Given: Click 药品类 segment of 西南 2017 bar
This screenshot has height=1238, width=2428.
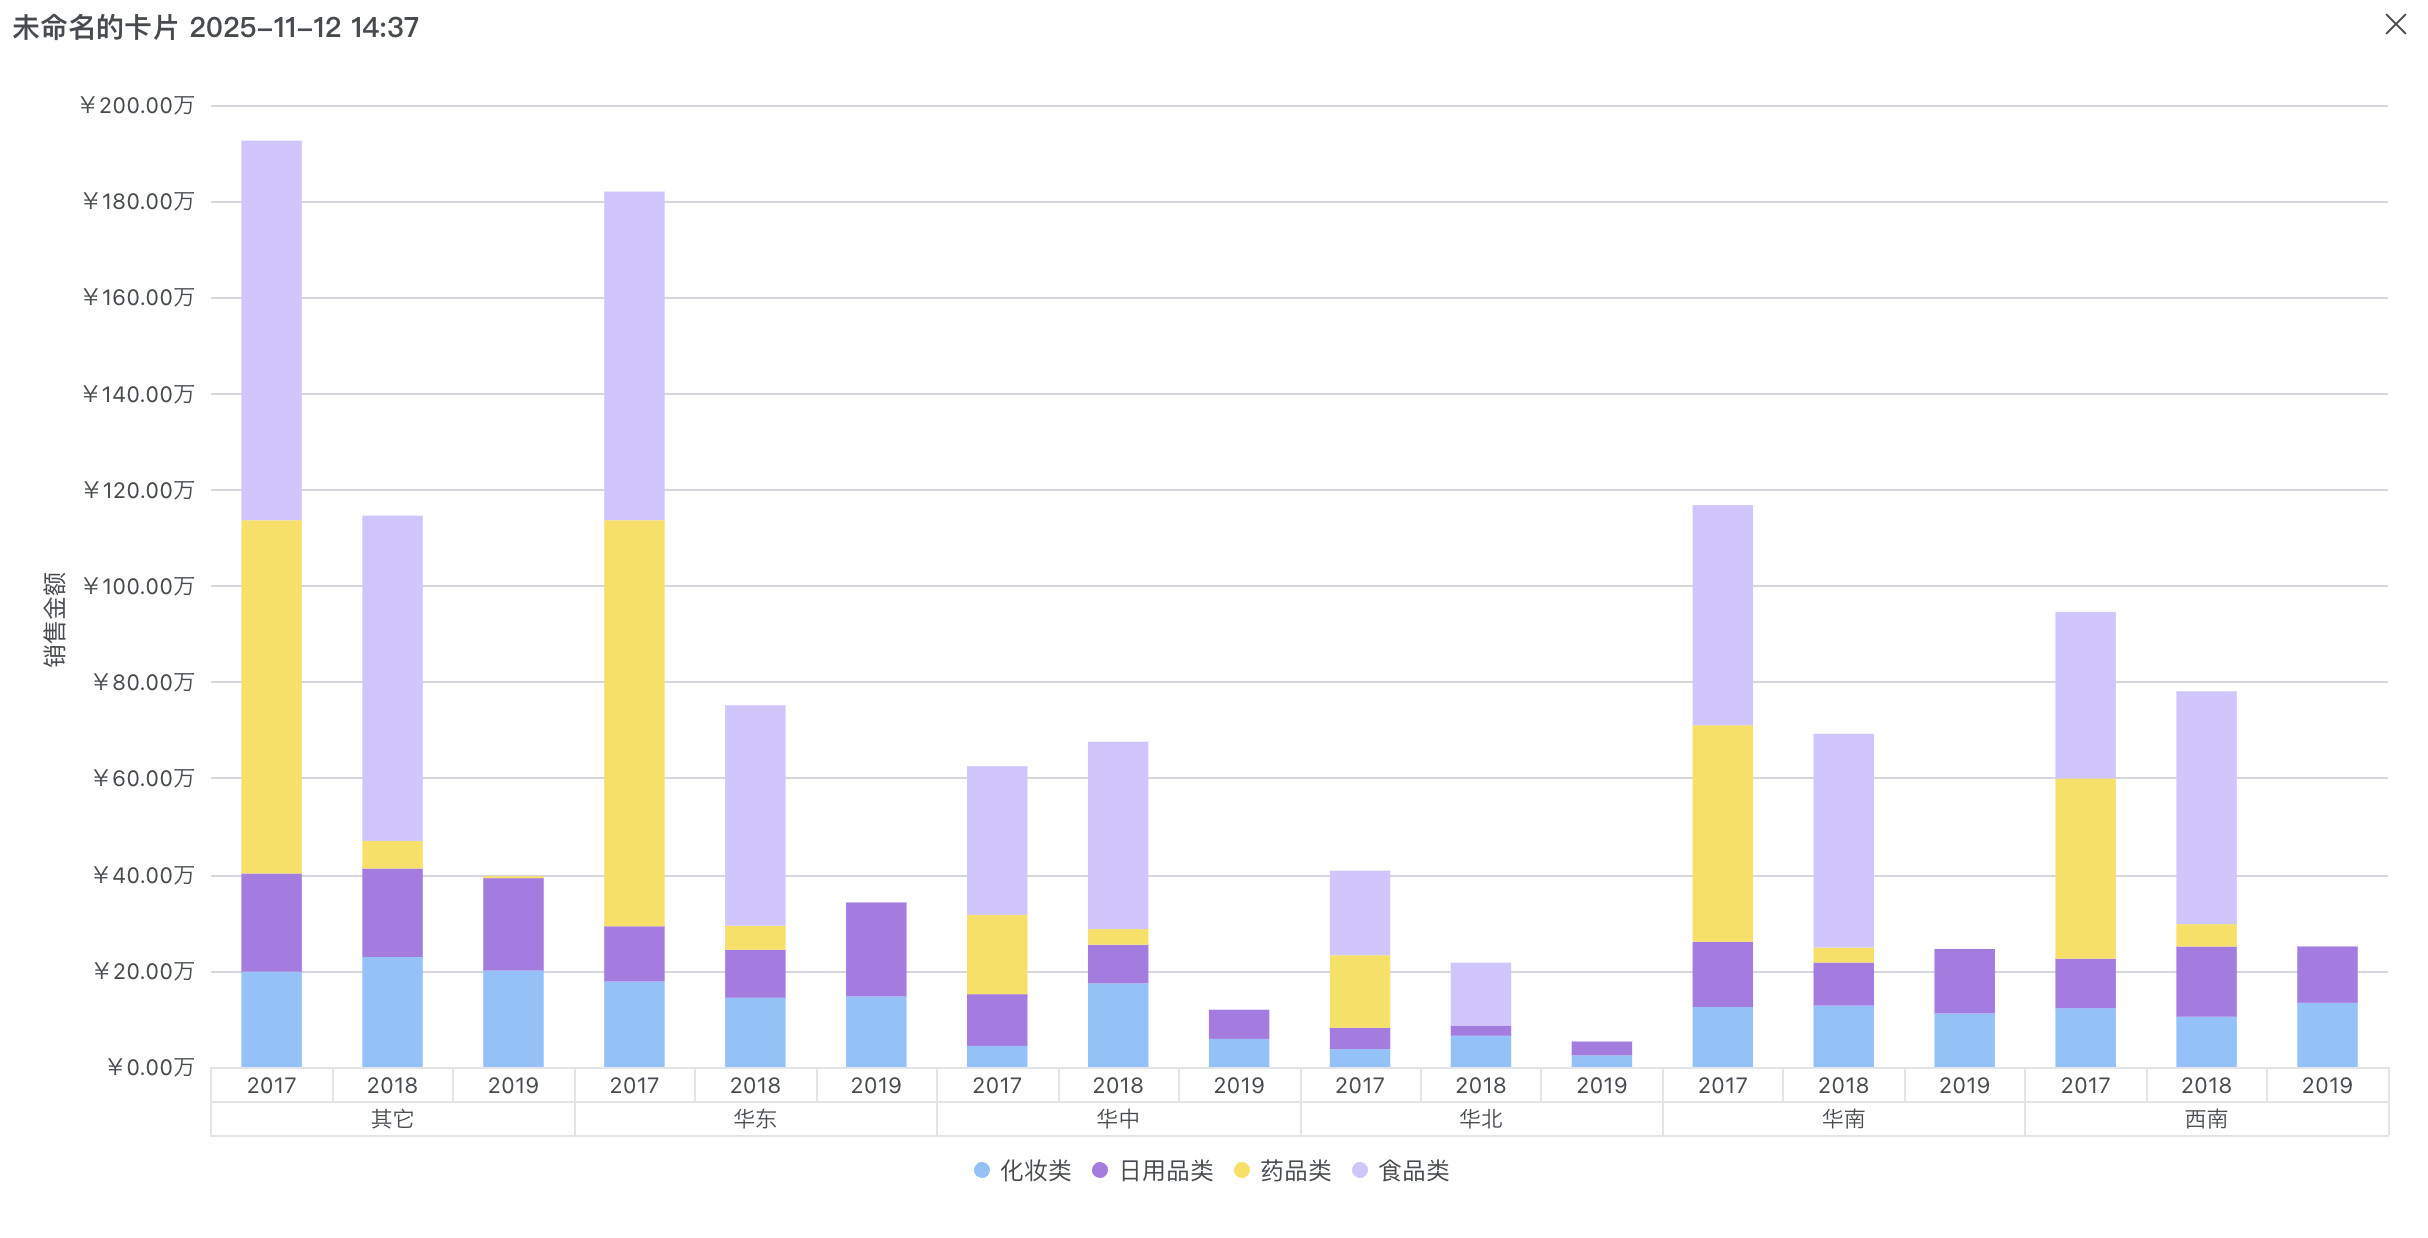Looking at the screenshot, I should (2085, 868).
